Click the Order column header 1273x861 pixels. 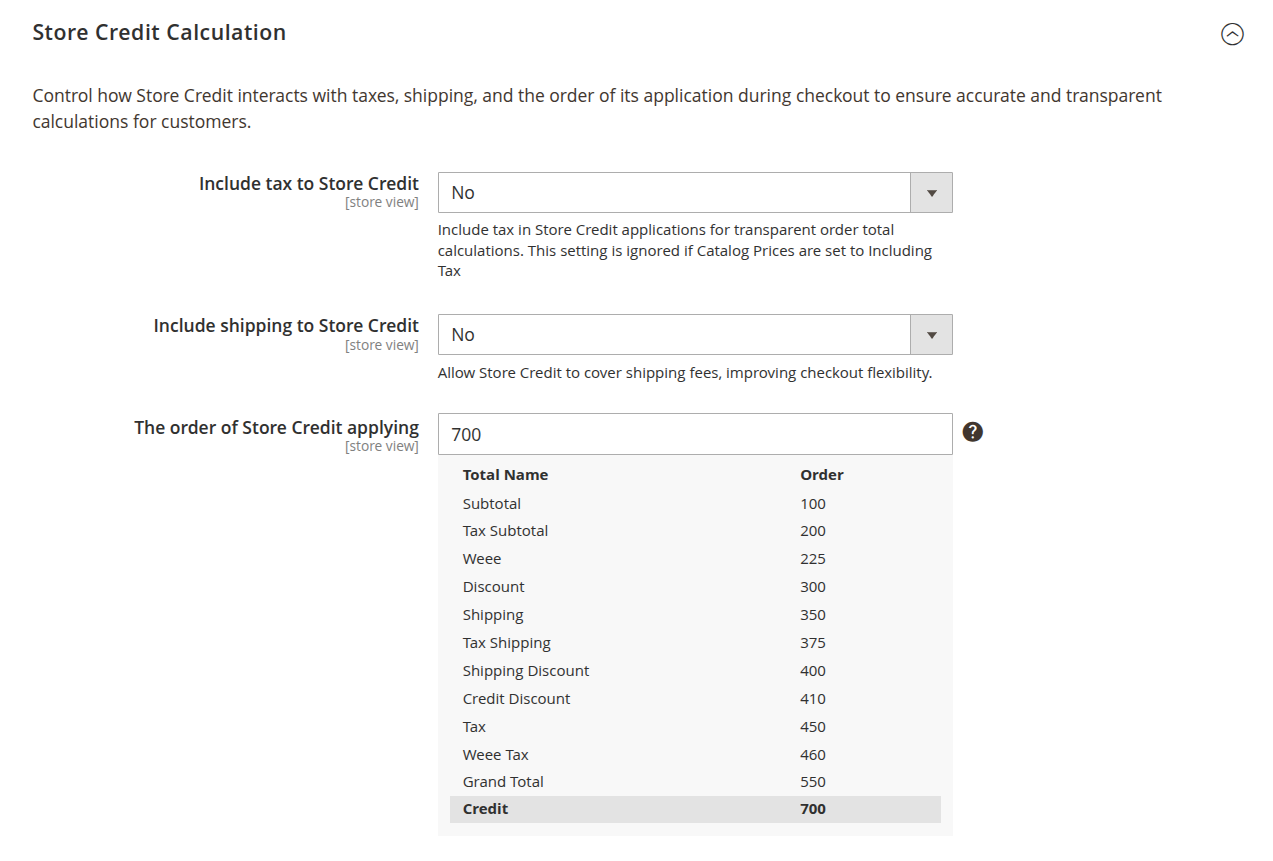(x=821, y=474)
